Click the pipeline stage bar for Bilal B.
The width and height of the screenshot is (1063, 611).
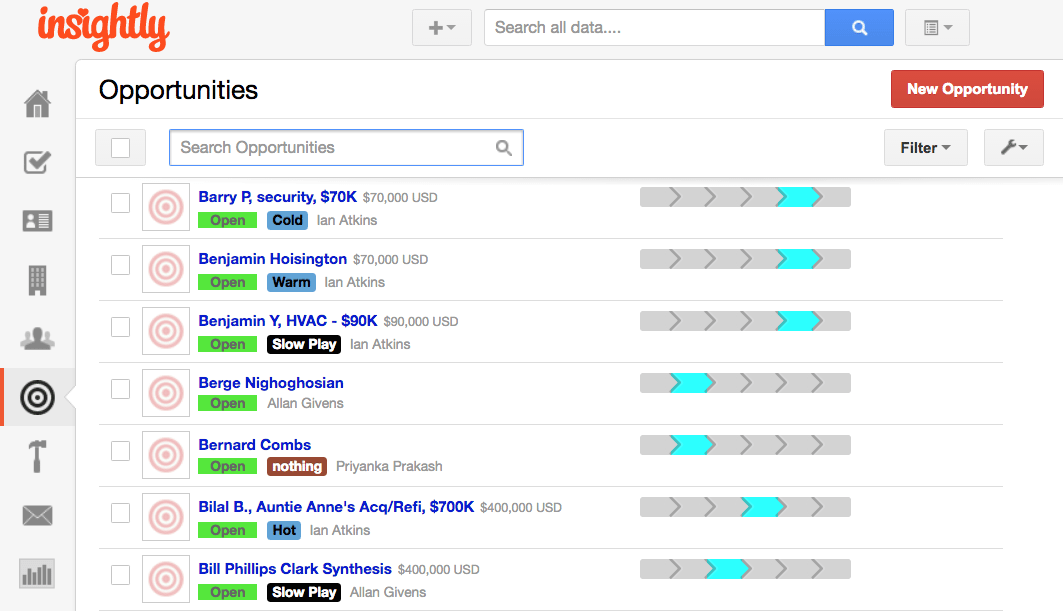pos(745,507)
